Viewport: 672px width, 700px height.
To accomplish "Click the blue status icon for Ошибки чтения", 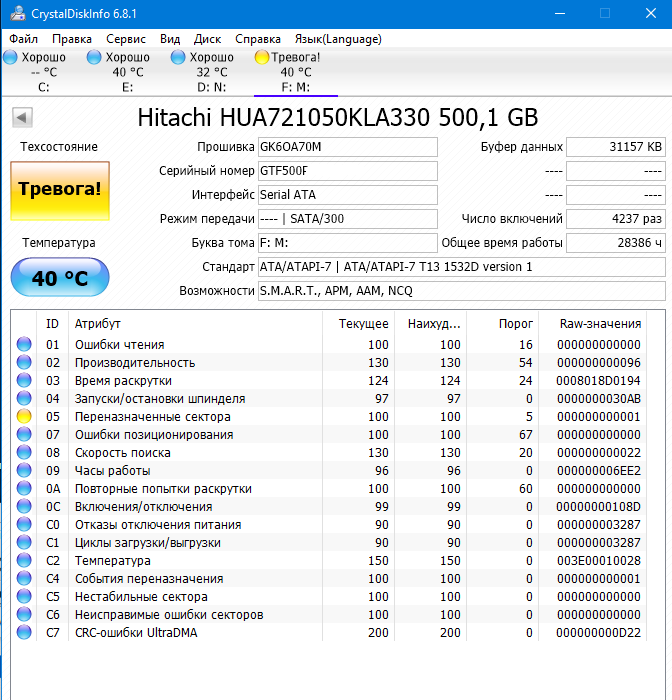I will [x=24, y=344].
